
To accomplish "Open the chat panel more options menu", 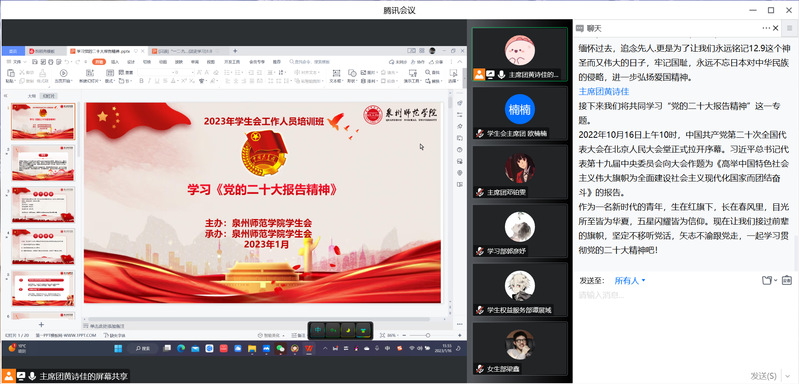I will (766, 28).
